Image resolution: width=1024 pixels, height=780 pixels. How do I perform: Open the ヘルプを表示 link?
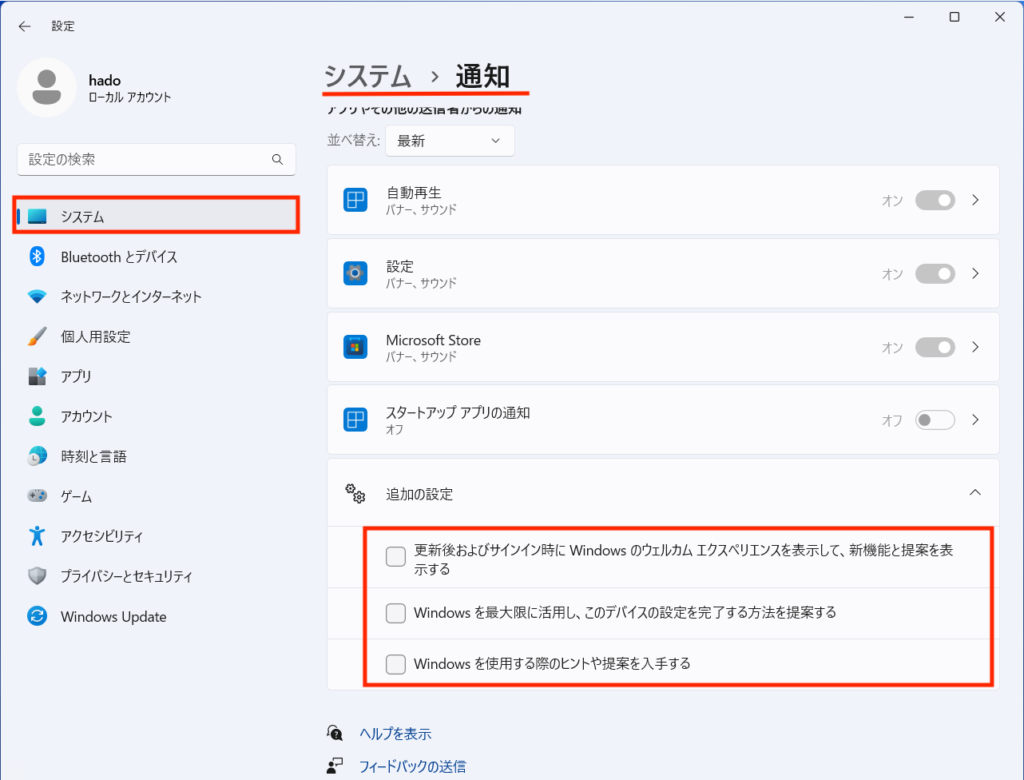pyautogui.click(x=395, y=734)
